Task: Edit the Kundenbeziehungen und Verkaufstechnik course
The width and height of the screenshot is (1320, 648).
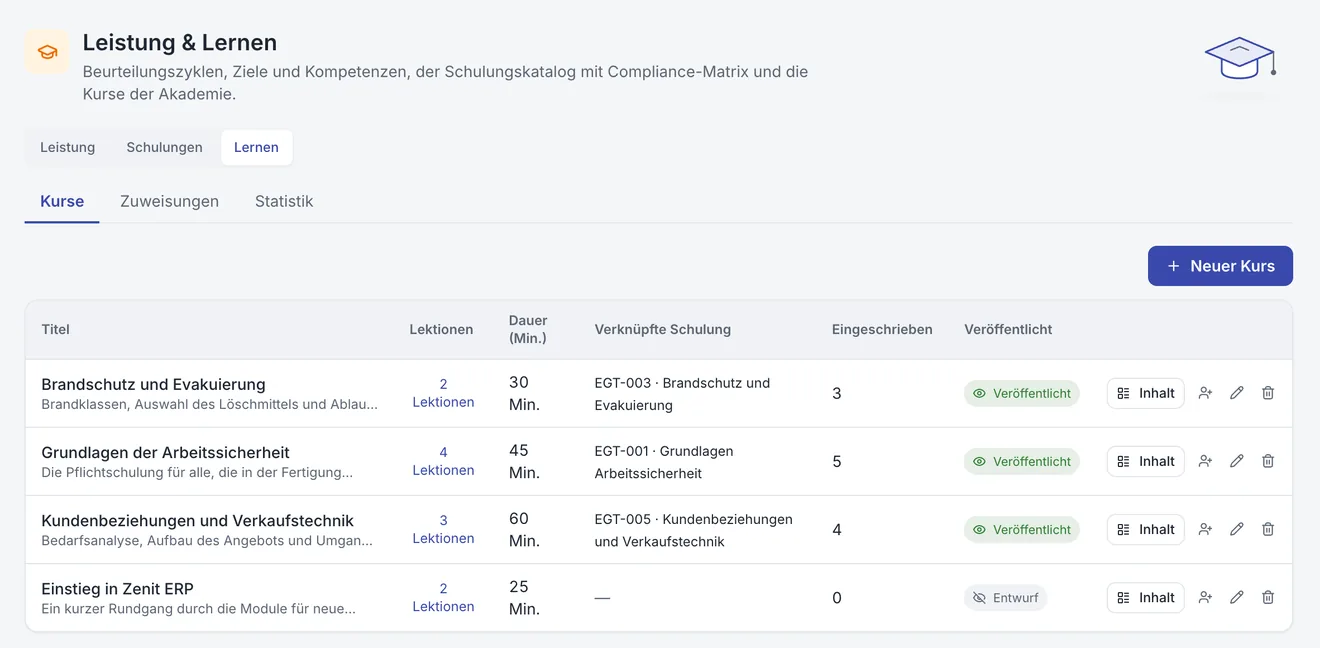Action: pyautogui.click(x=1237, y=529)
